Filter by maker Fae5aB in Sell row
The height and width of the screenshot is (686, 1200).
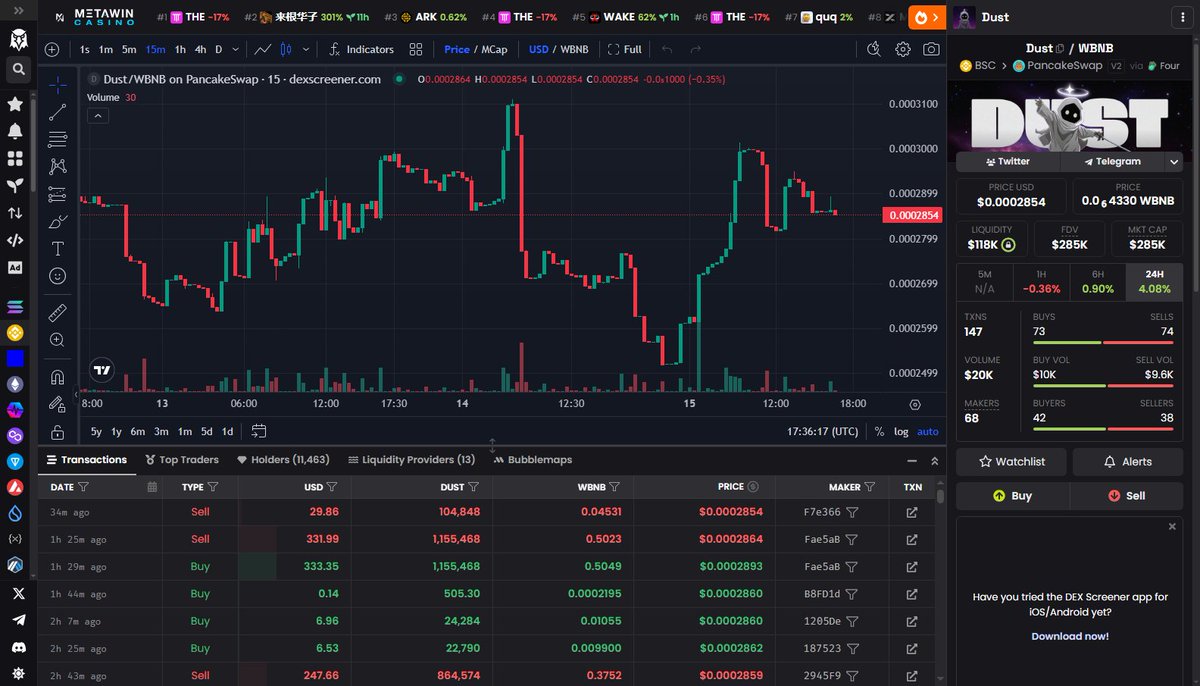[852, 539]
